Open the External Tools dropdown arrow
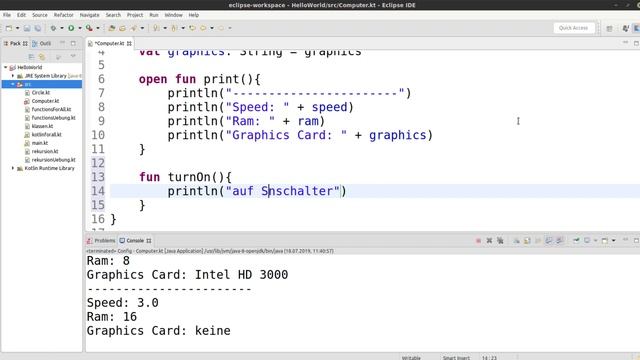 point(98,28)
